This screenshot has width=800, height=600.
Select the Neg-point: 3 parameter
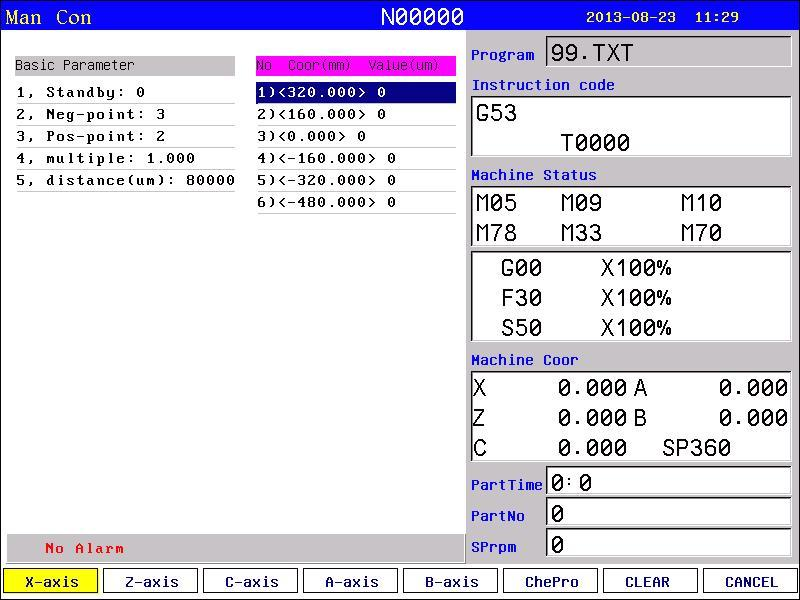point(125,114)
